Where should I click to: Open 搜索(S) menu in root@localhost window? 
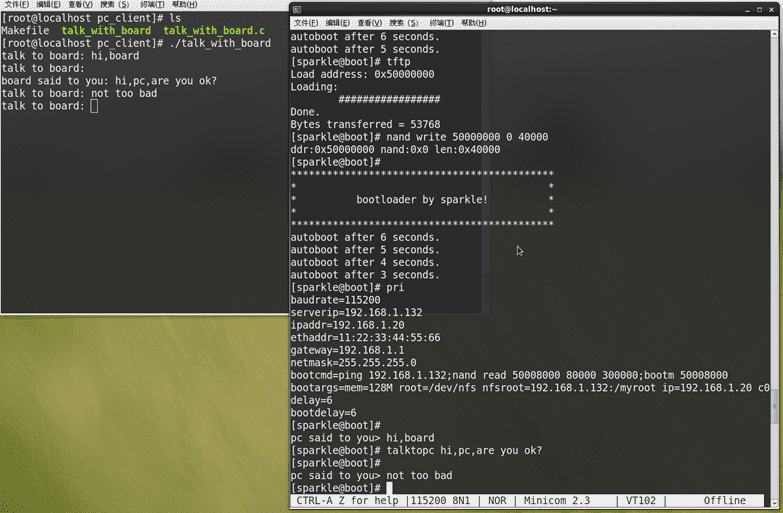click(x=404, y=23)
